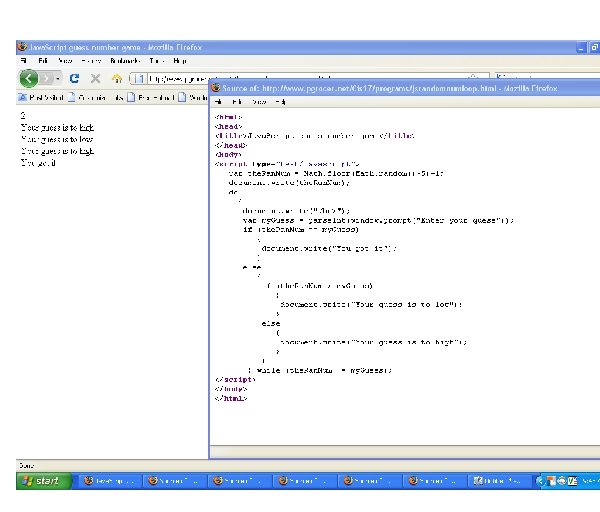Click the <head> tag line in source
600x512 pixels.
click(228, 126)
